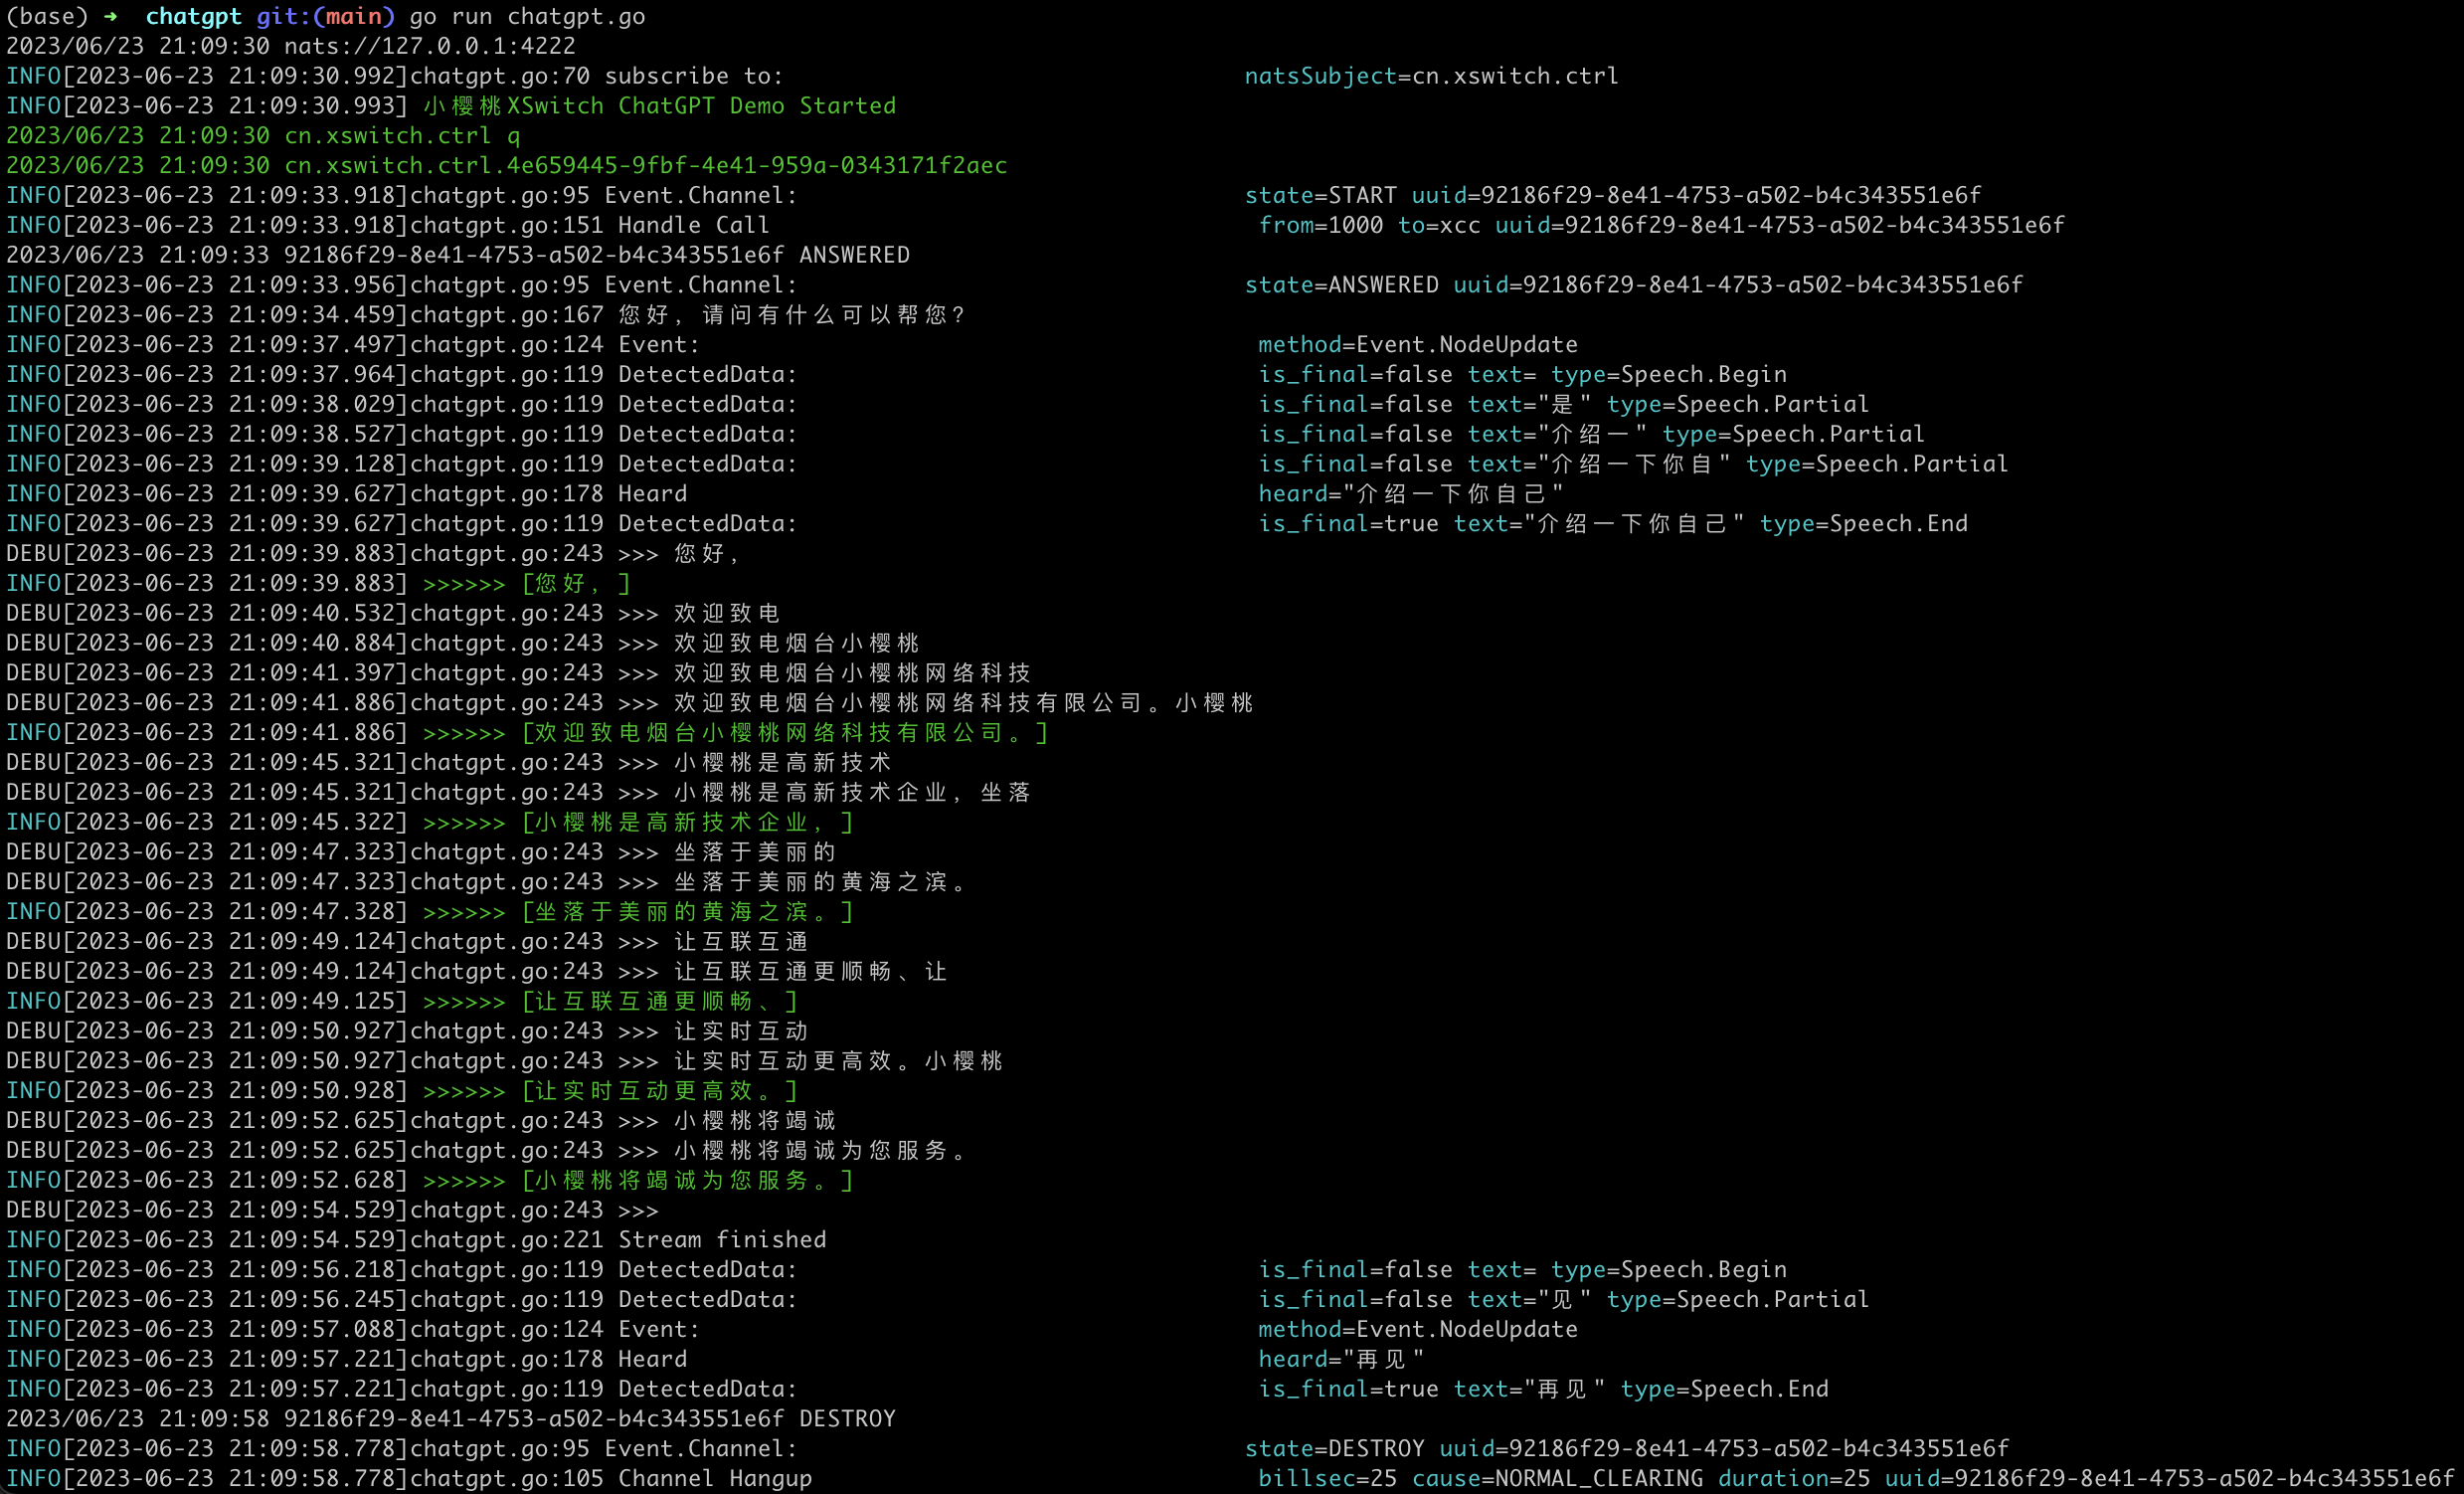
Task: Click first type=Speech.Begin entry
Action: 1668,374
